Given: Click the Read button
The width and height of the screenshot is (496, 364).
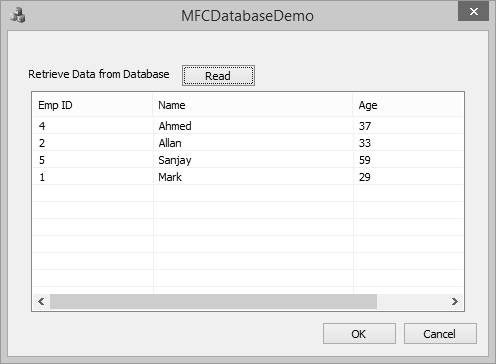Looking at the screenshot, I should pos(218,76).
